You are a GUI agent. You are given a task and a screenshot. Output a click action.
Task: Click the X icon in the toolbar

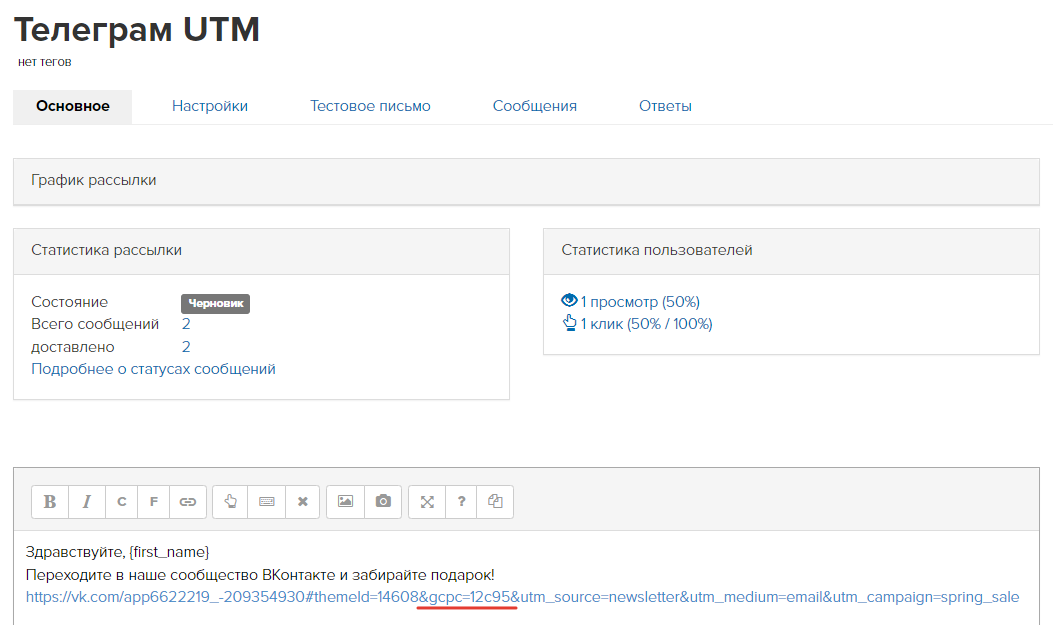[x=302, y=502]
